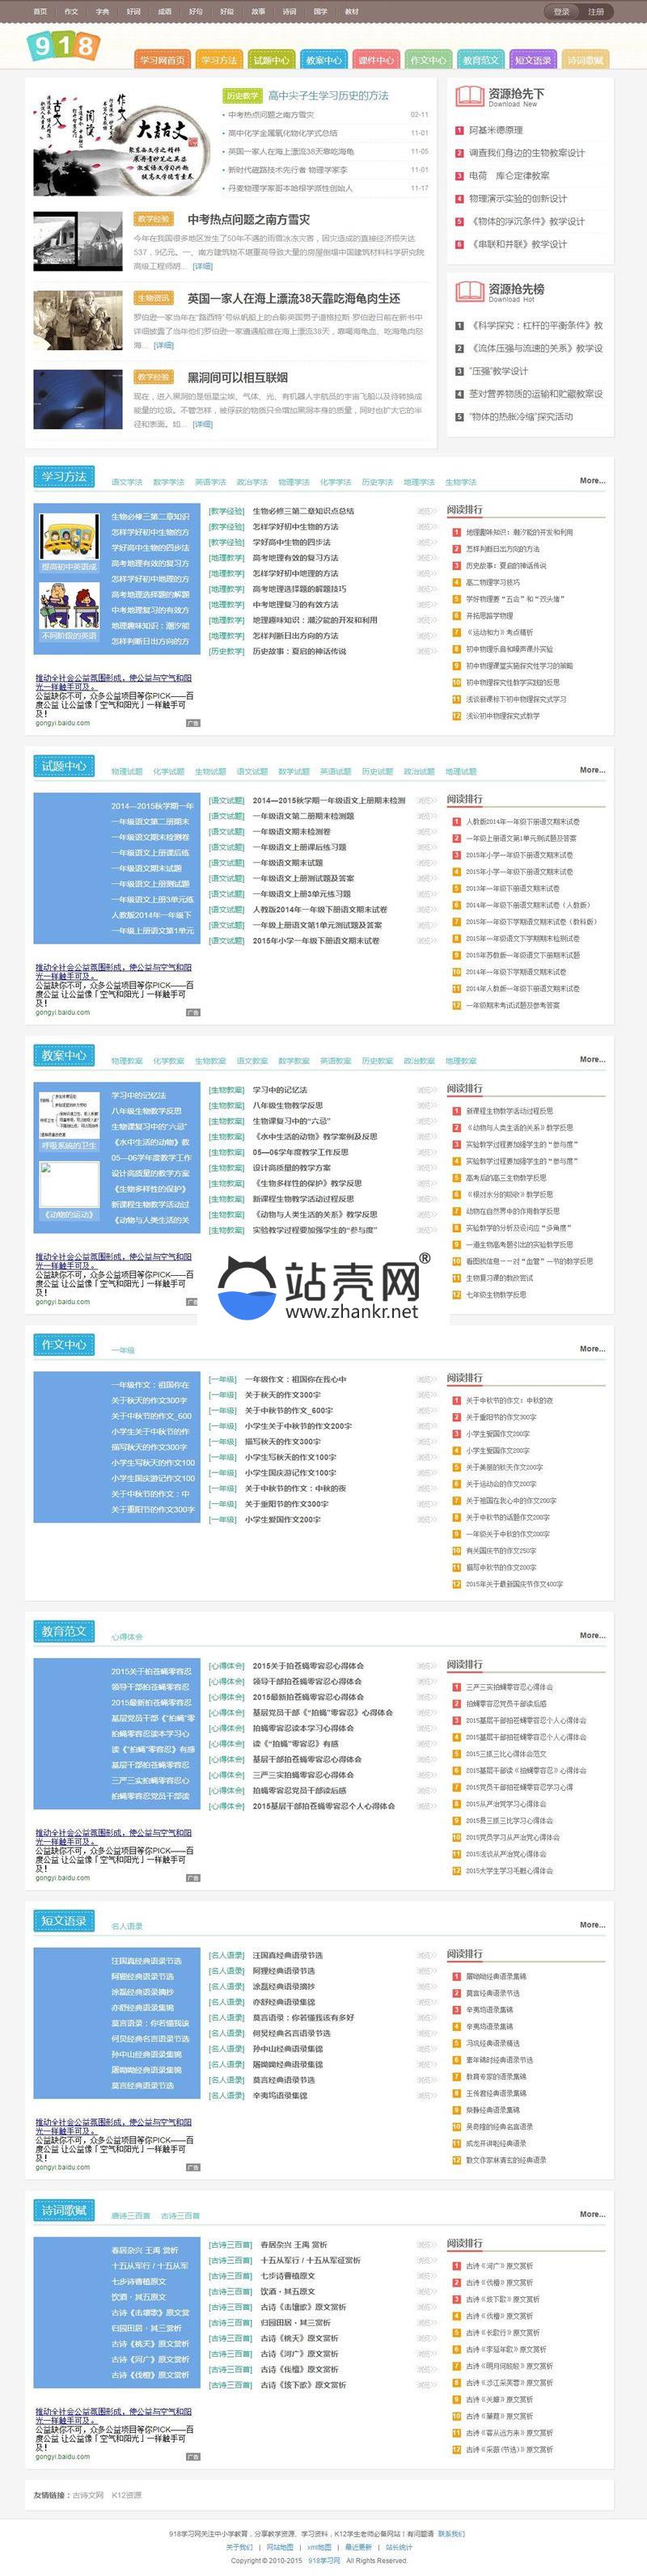Click the 站长统计 footer link
647x2576 pixels.
399,2547
